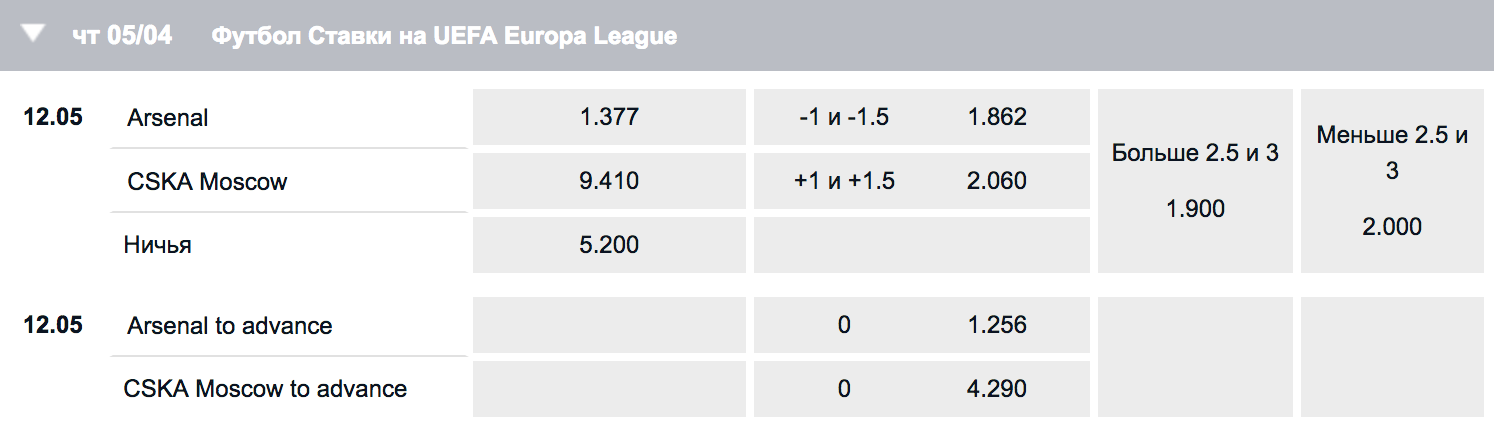Open the Arsenal to advance market label
The image size is (1494, 434).
coord(230,326)
